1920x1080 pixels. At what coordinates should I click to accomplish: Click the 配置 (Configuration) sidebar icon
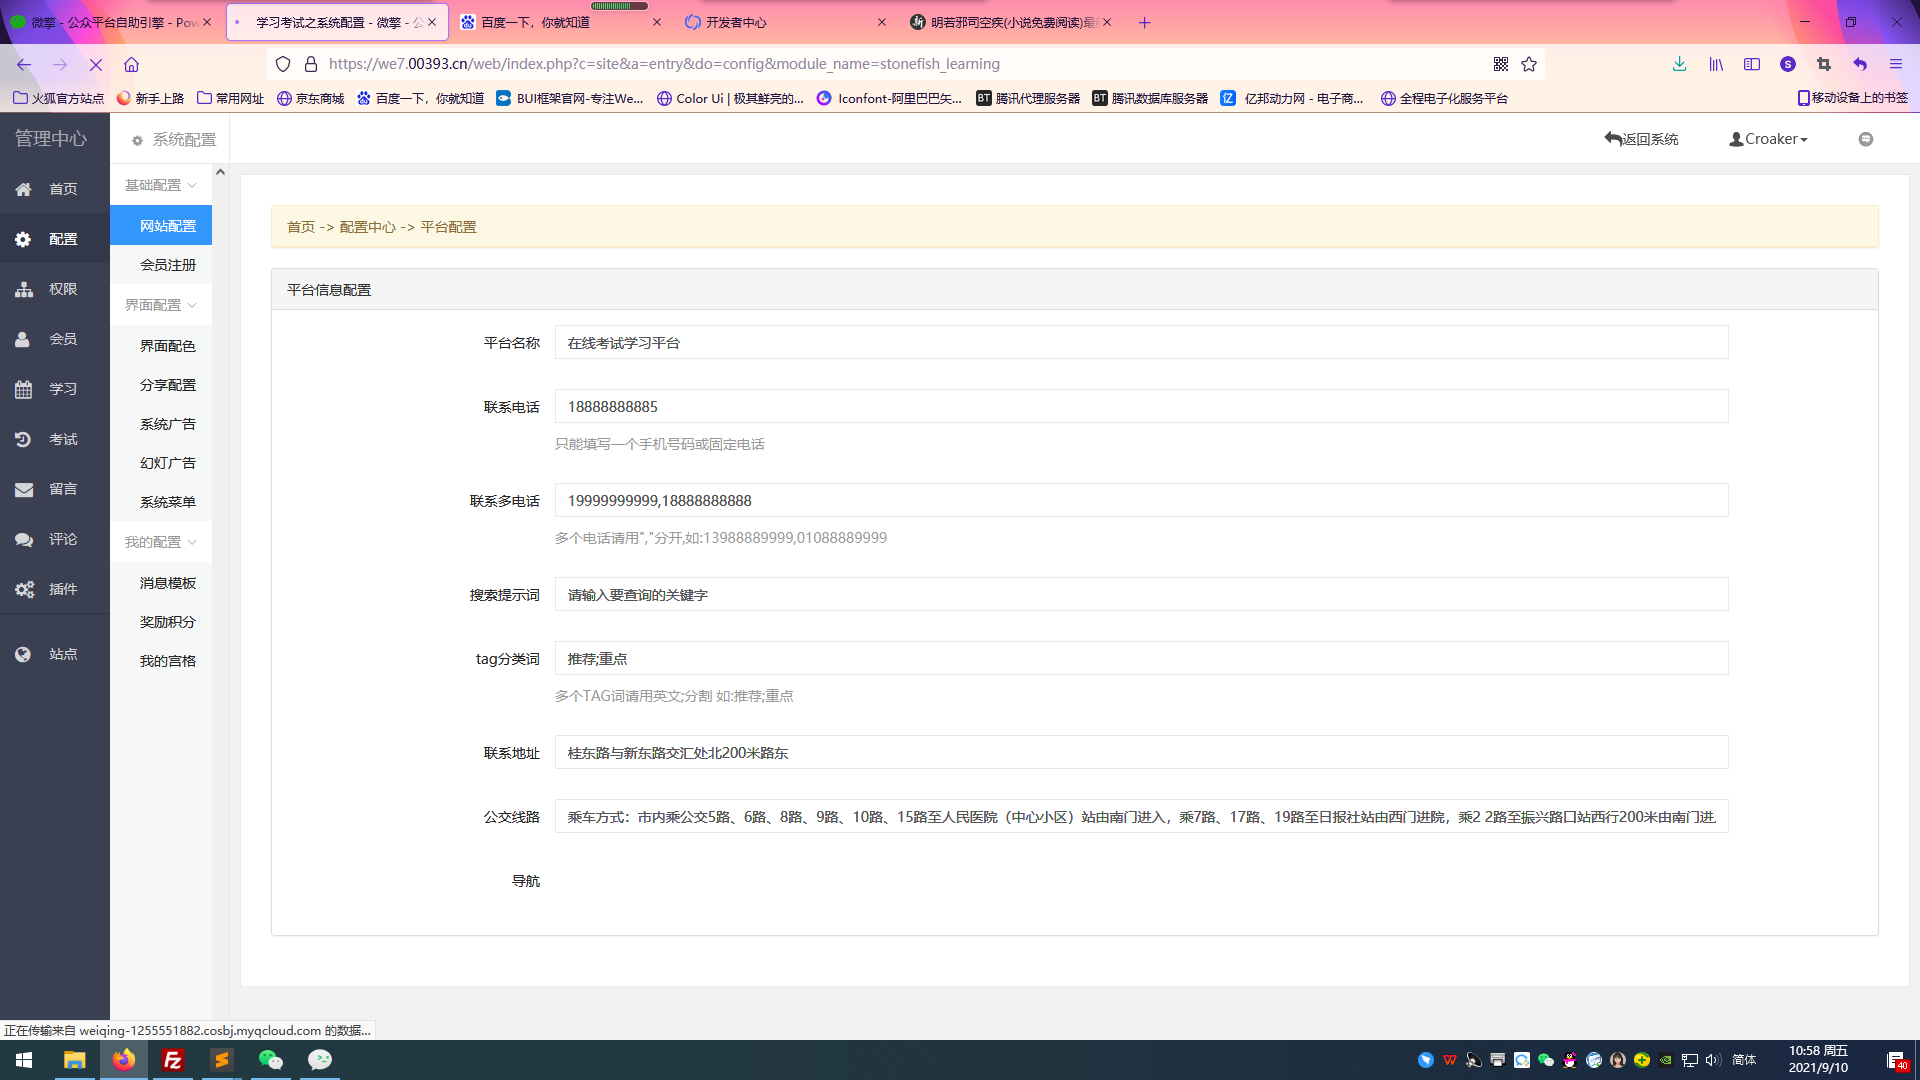point(54,239)
